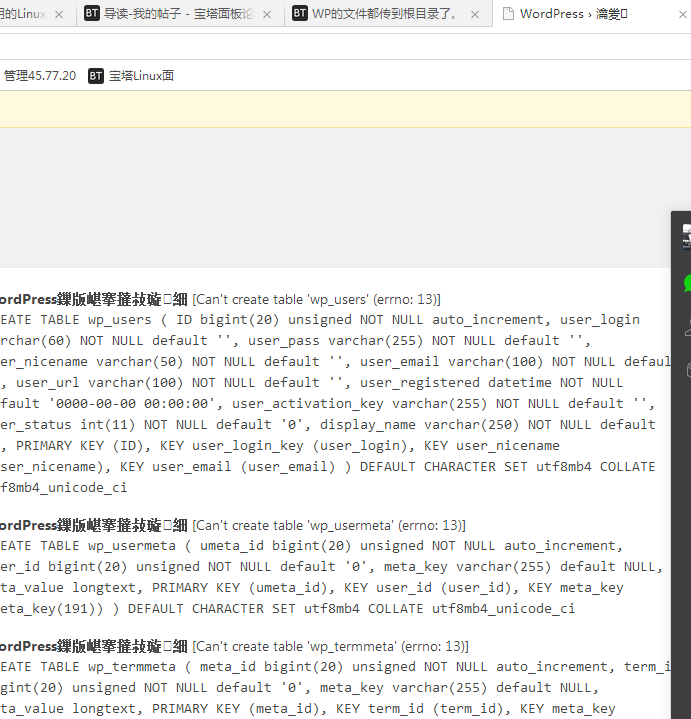Click the BT icon beside 宝塔Linux面 bookmark
Viewport: 691px width, 719px height.
point(96,76)
